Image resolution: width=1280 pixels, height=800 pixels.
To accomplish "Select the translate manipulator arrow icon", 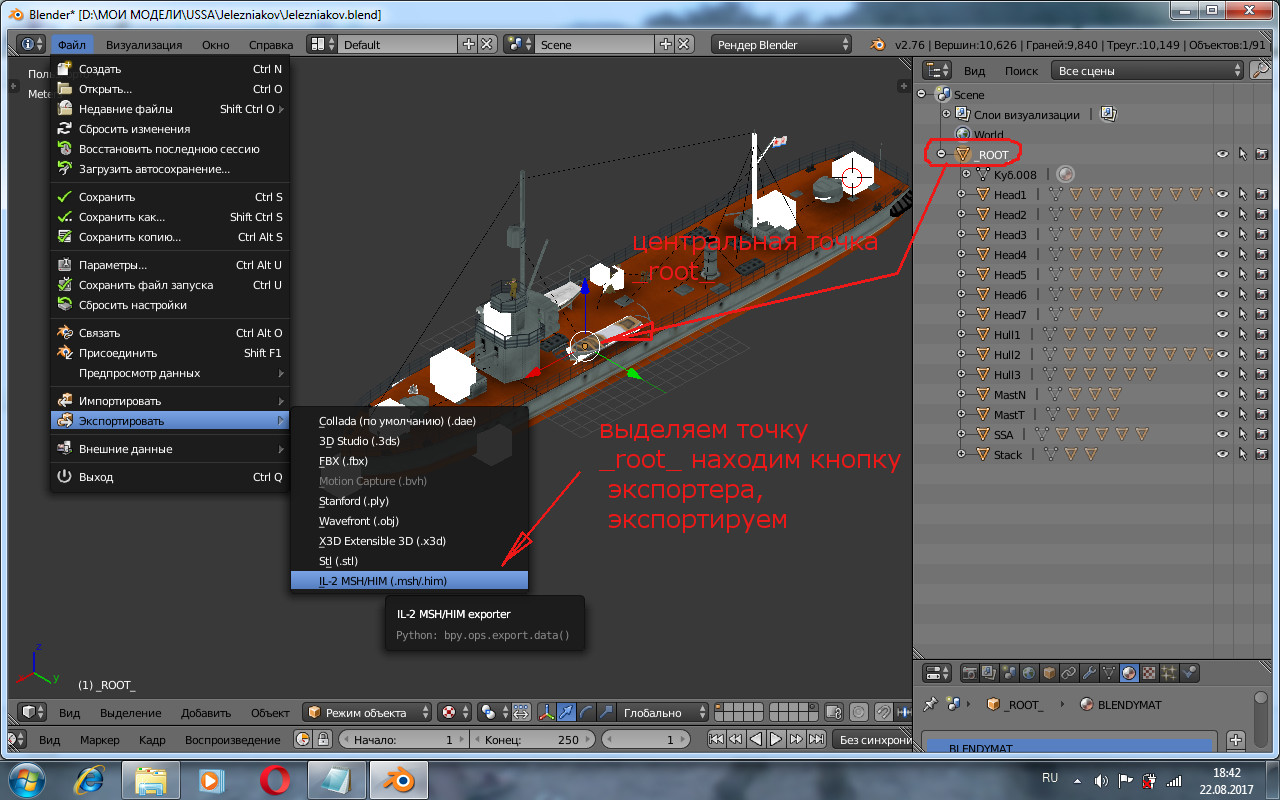I will tap(567, 712).
